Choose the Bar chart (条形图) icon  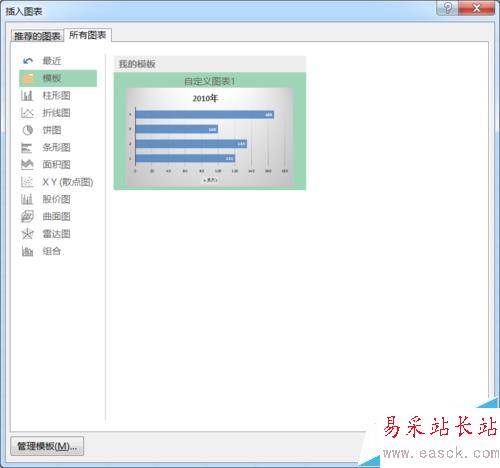[x=27, y=147]
